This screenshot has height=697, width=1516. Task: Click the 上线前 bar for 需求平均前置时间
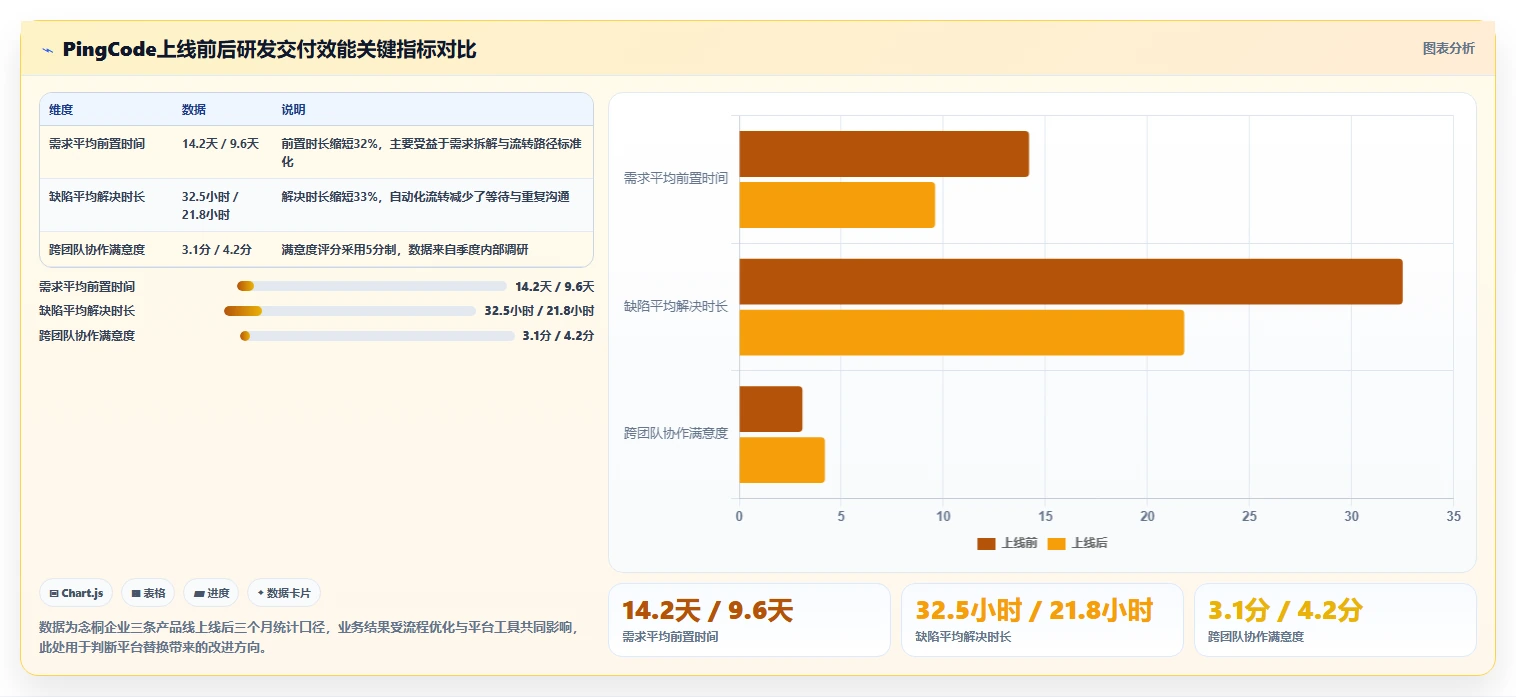point(884,154)
